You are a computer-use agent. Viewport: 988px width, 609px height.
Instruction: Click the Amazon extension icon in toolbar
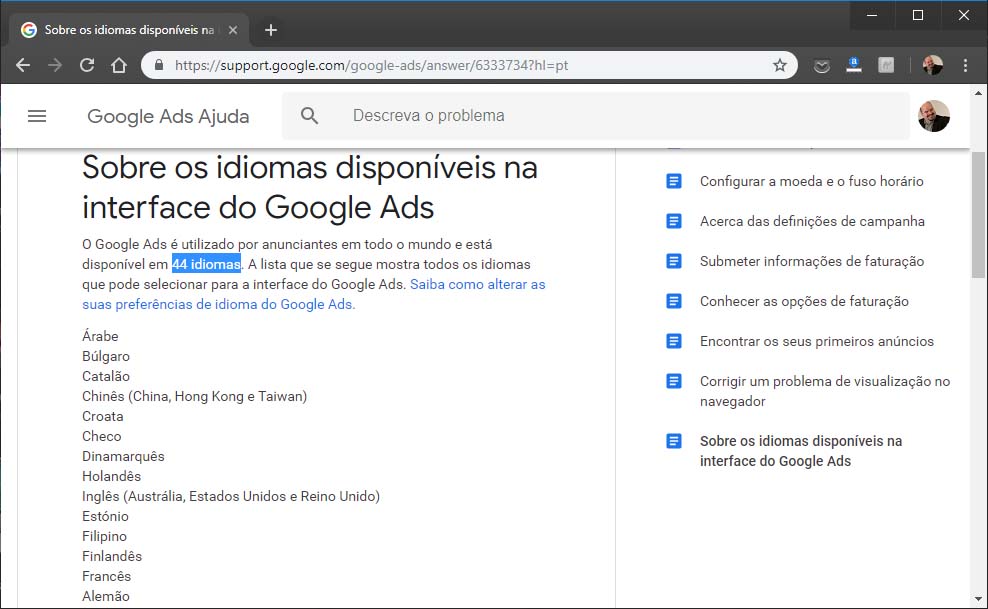coord(854,65)
